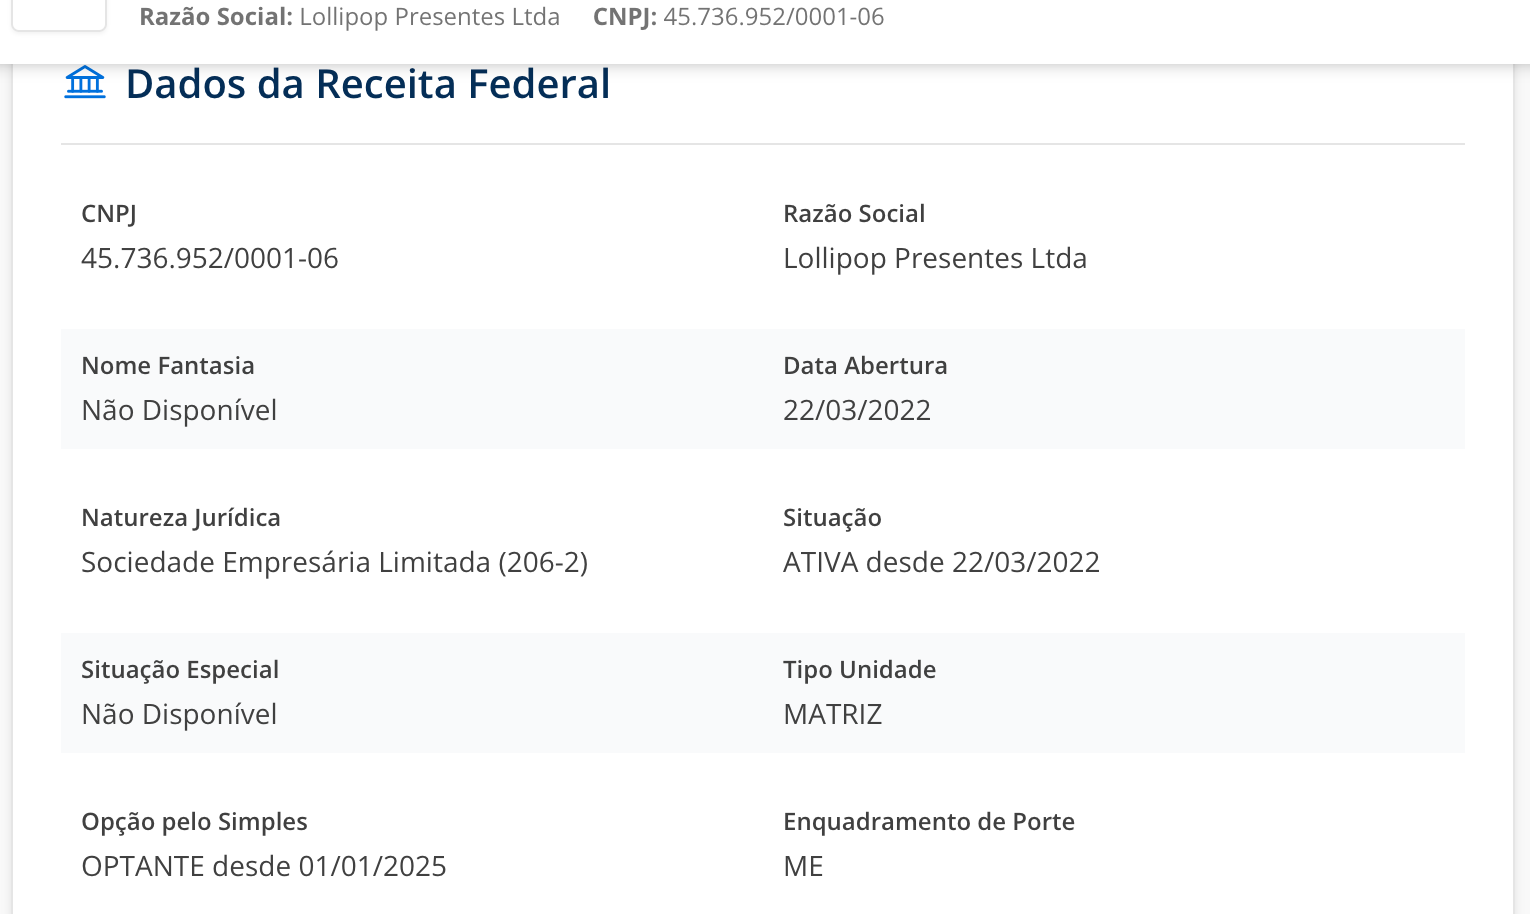Click Lollipop Presentes Ltda under Razão Social field
This screenshot has height=914, width=1530.
934,258
